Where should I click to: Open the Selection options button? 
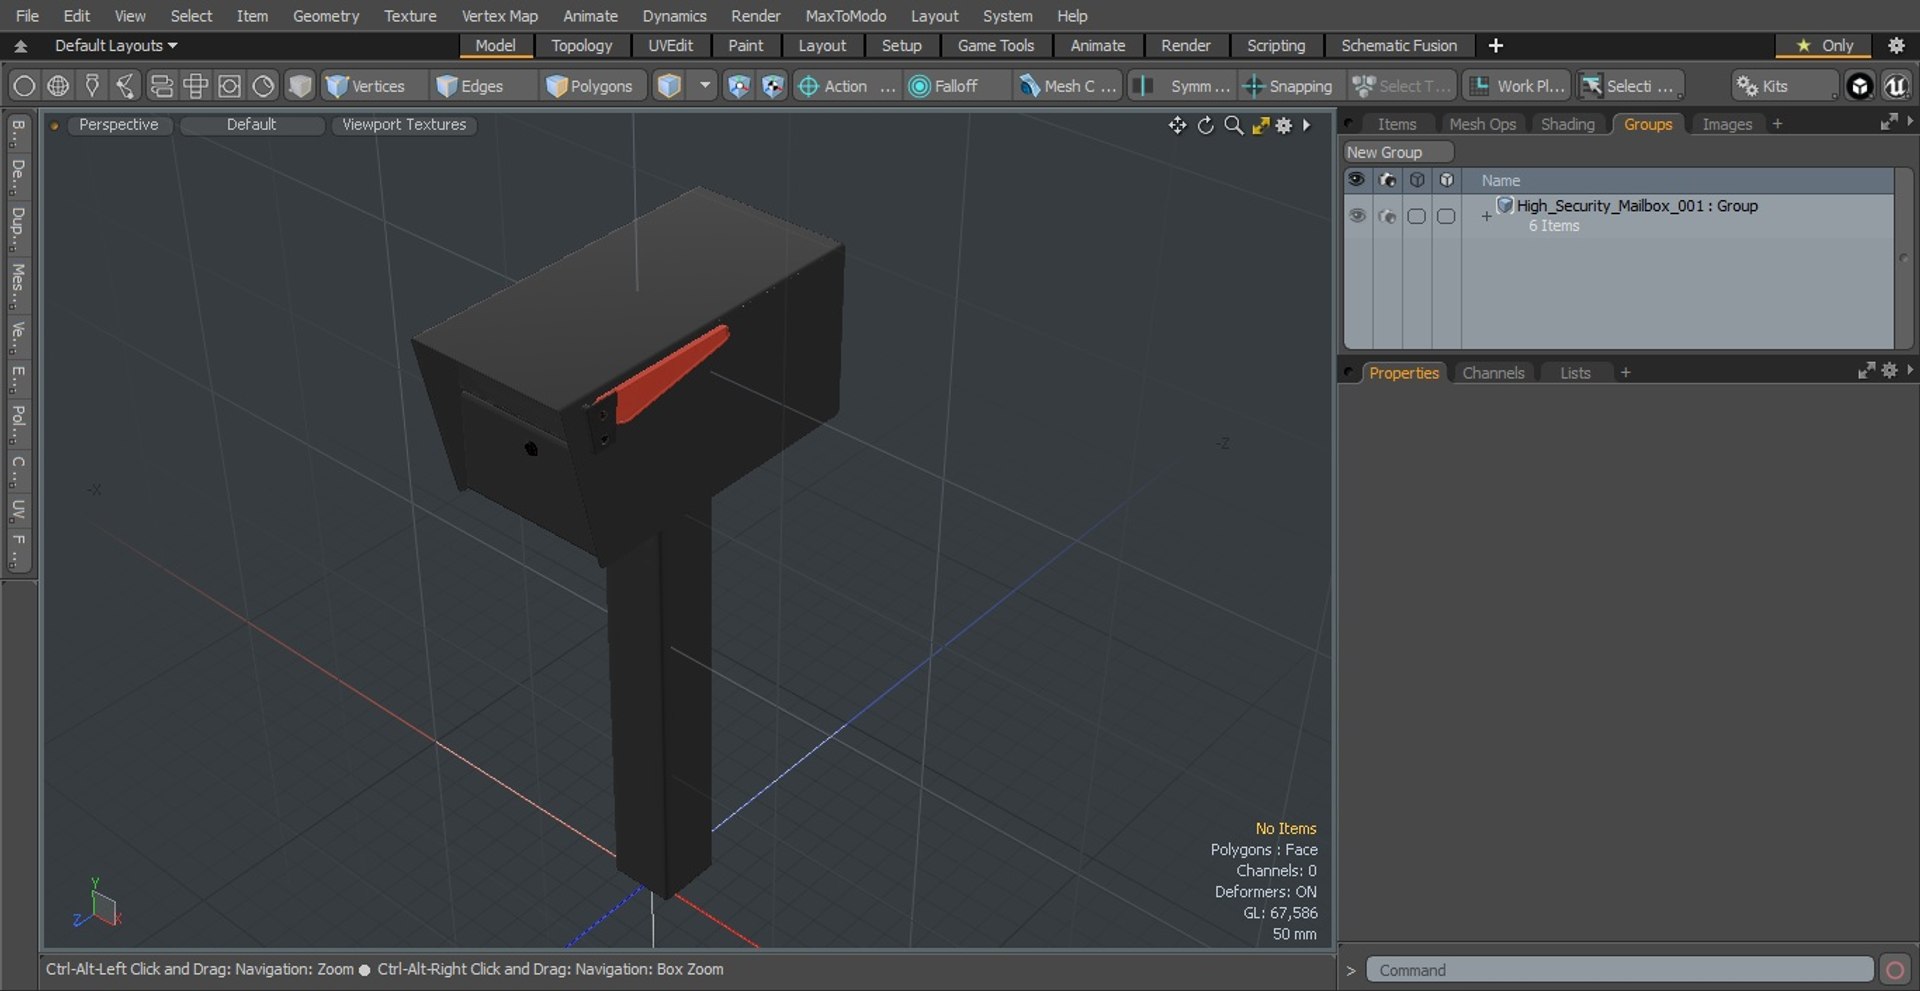click(x=1630, y=86)
